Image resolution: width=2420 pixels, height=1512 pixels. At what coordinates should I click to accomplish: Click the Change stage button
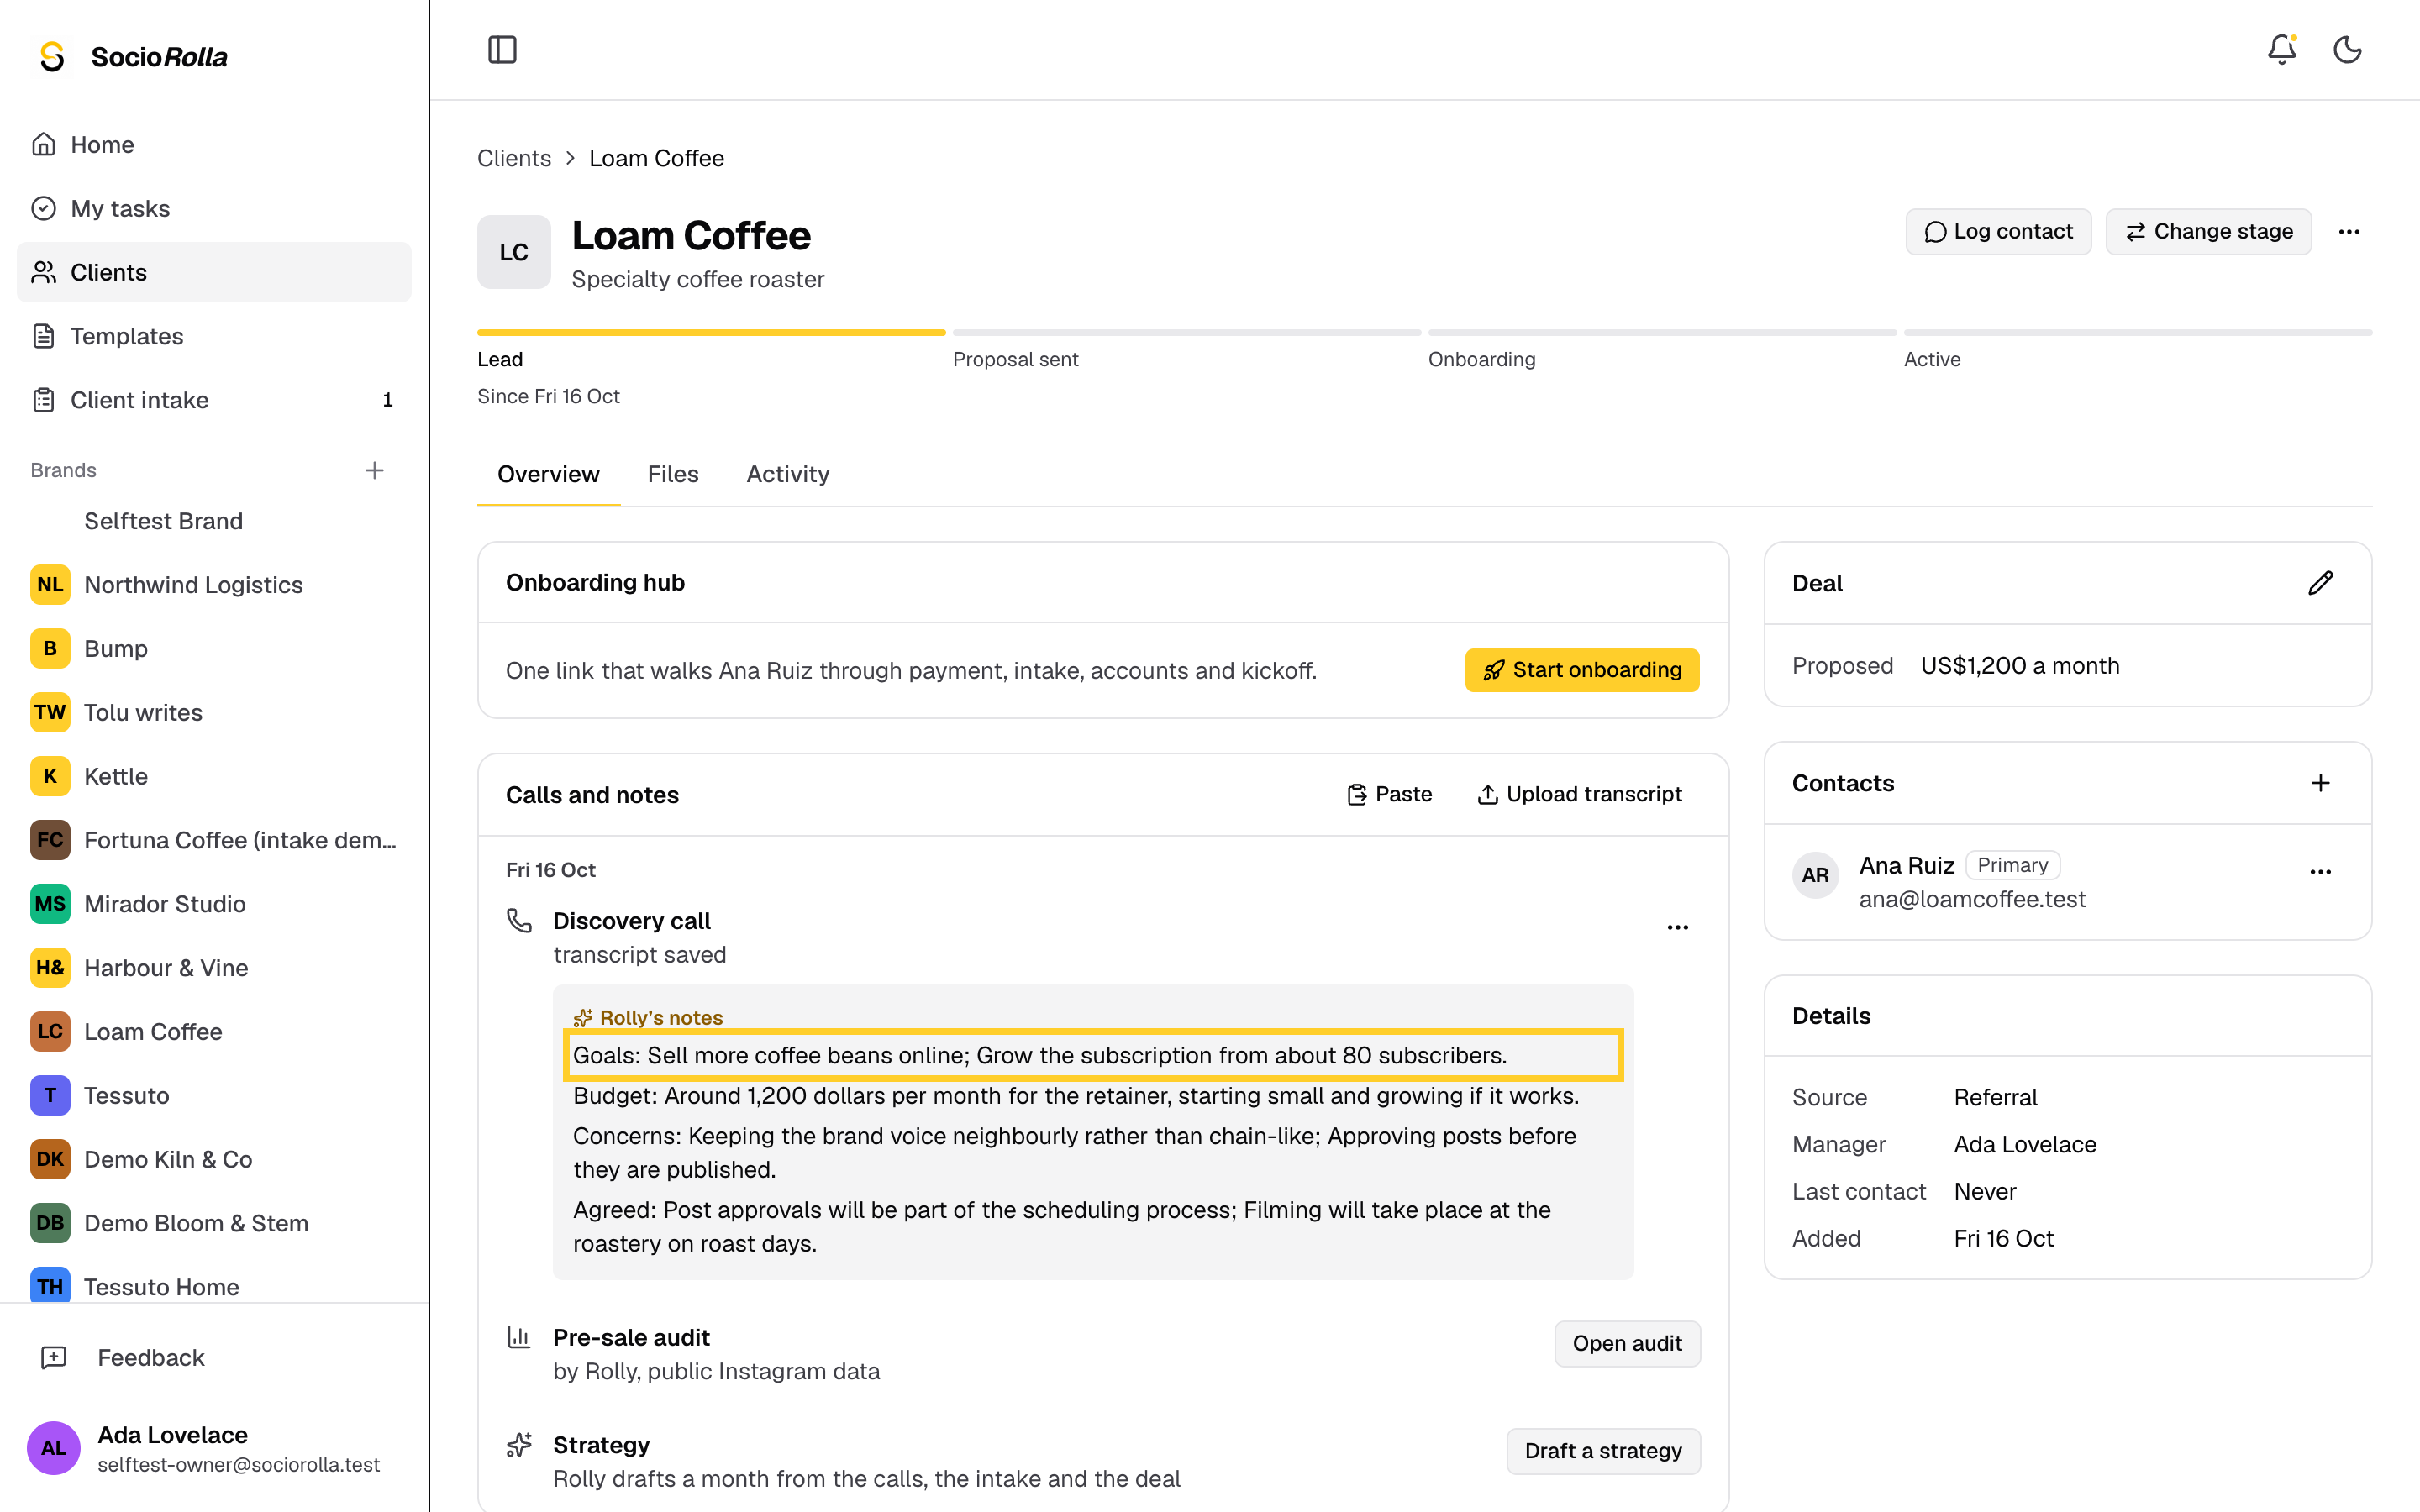[x=2208, y=232]
